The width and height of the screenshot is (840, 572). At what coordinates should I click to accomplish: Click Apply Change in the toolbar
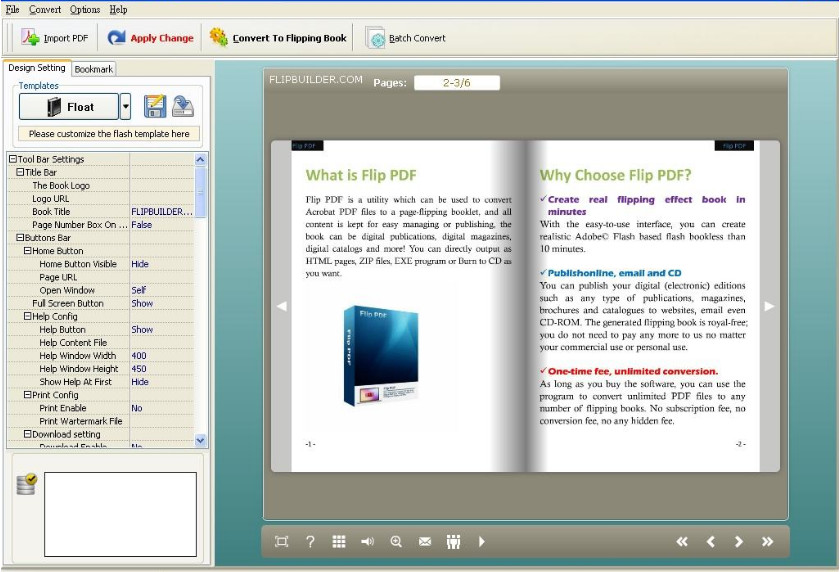click(150, 38)
